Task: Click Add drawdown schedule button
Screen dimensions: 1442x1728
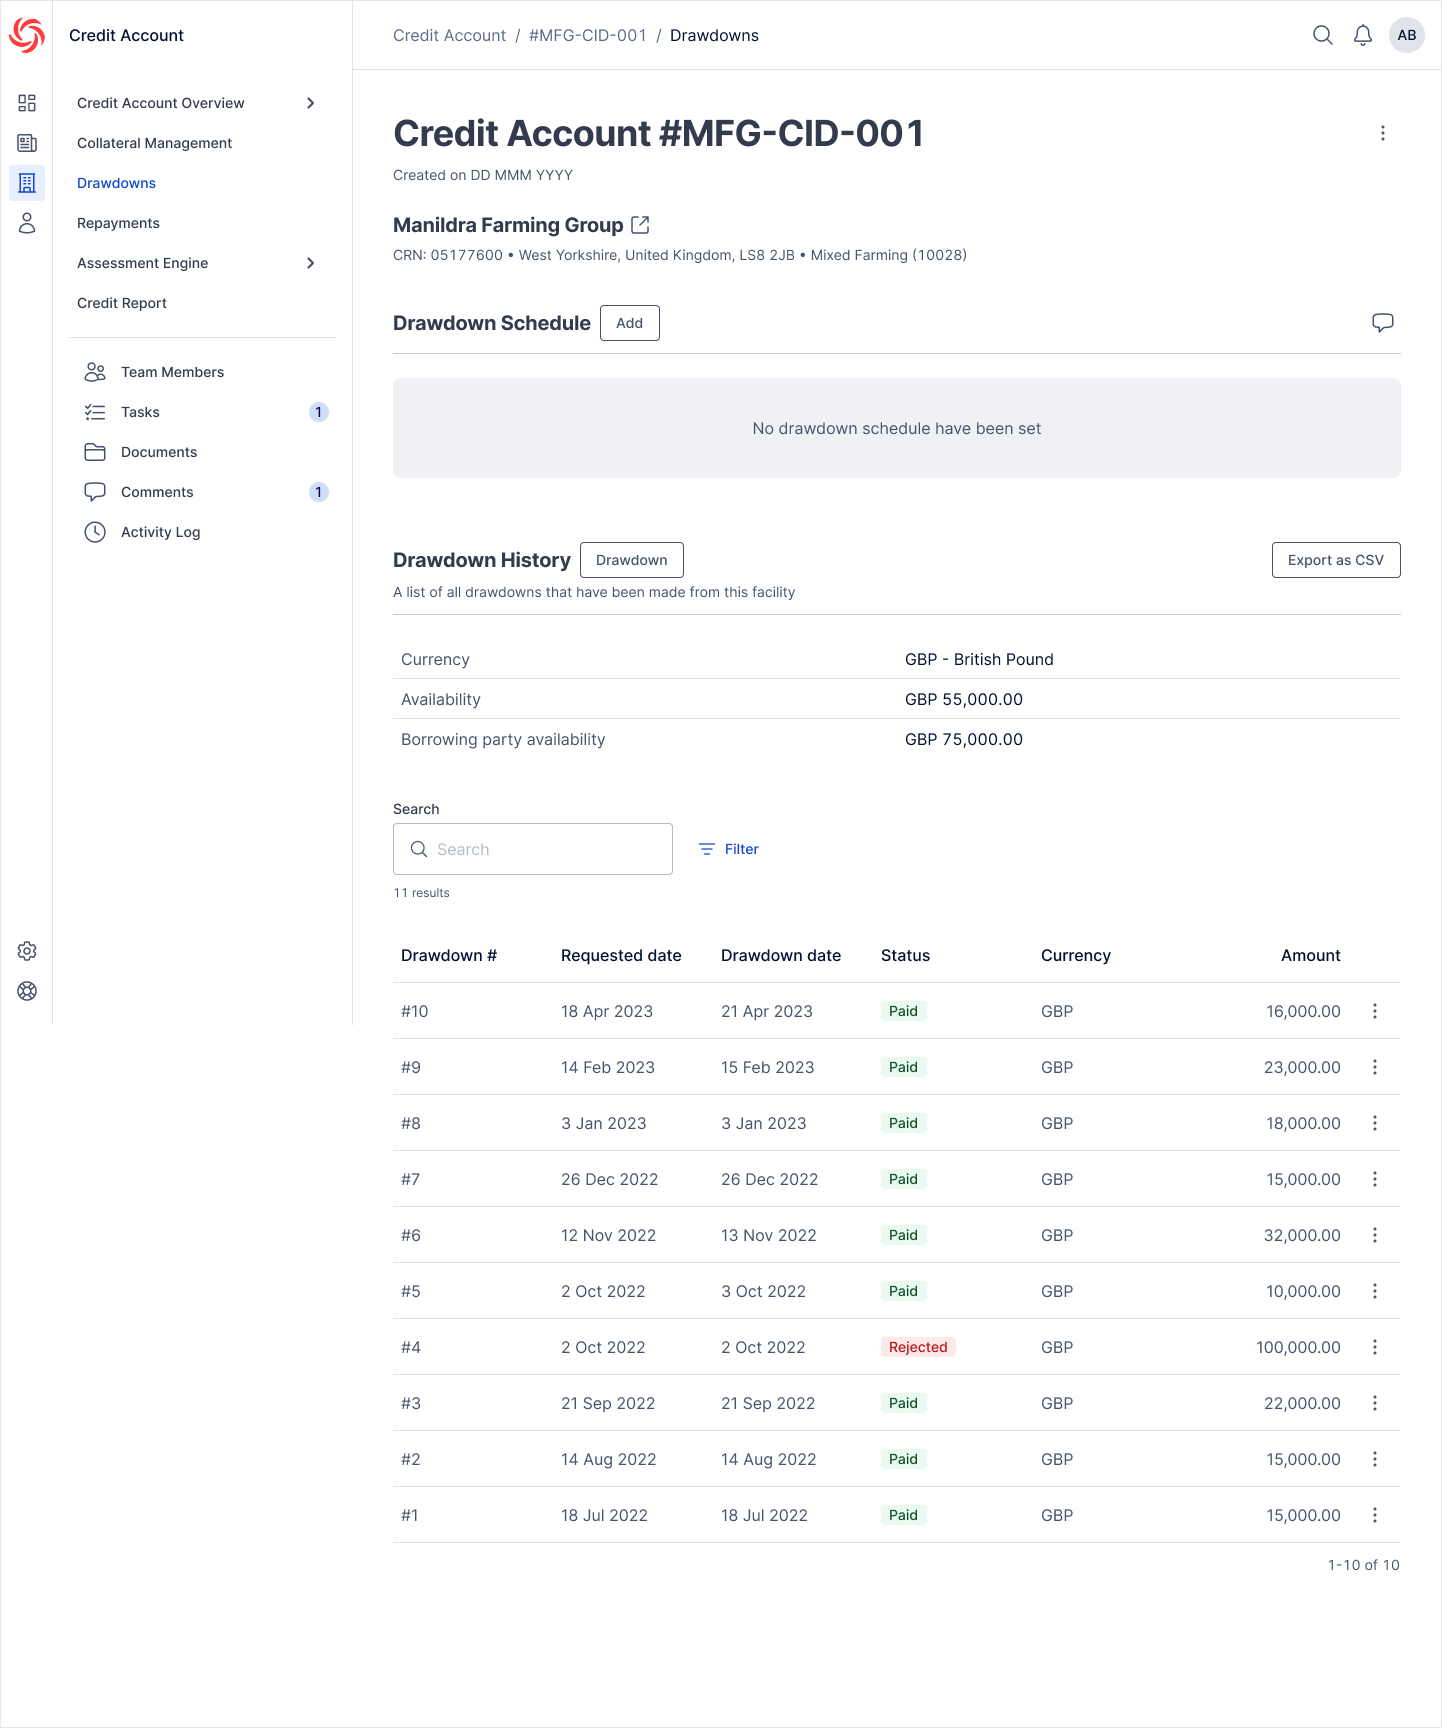Action: point(630,323)
